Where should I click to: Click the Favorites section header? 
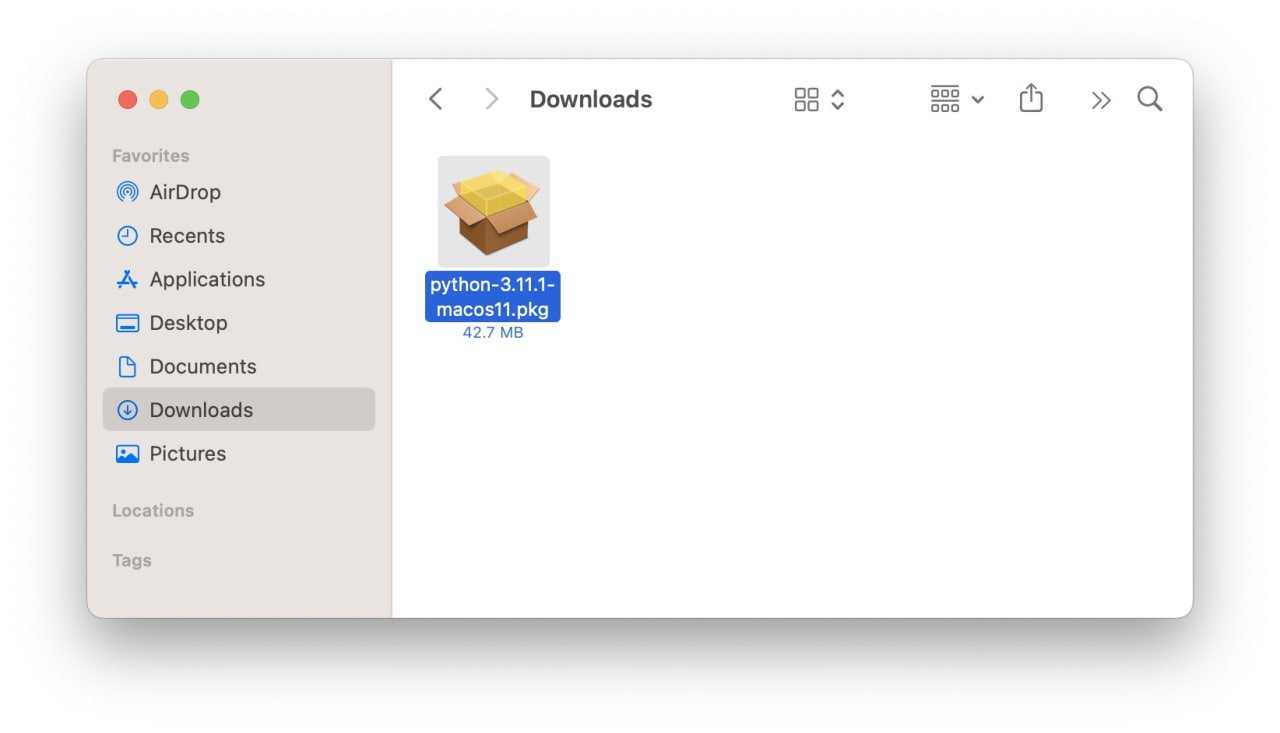[x=150, y=156]
